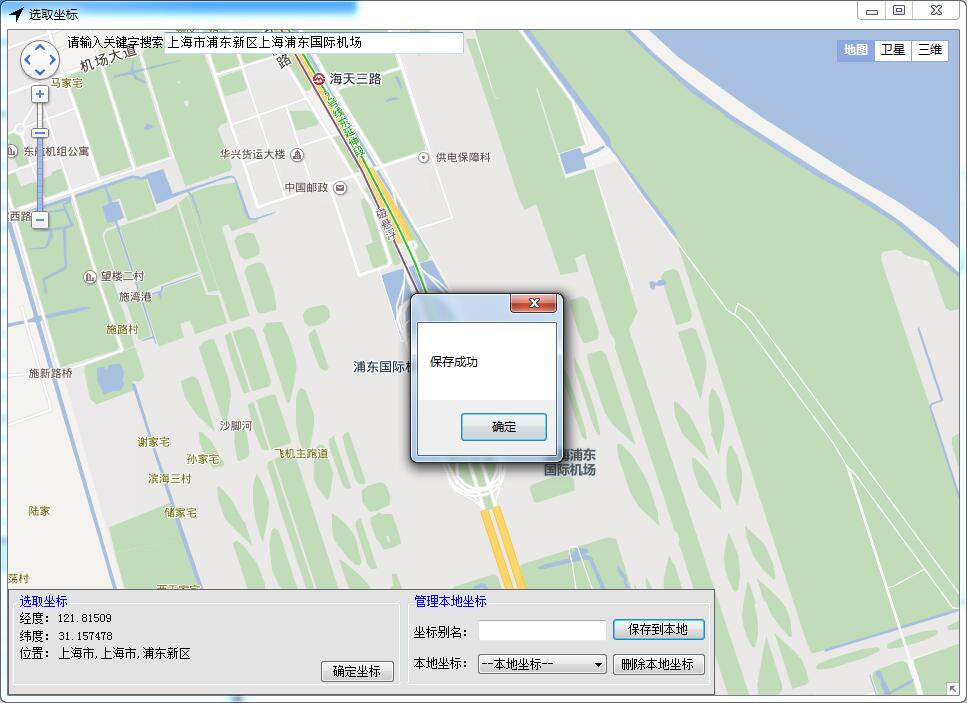The width and height of the screenshot is (967, 703).
Task: Enable 三维 3D view mode
Action: (x=931, y=50)
